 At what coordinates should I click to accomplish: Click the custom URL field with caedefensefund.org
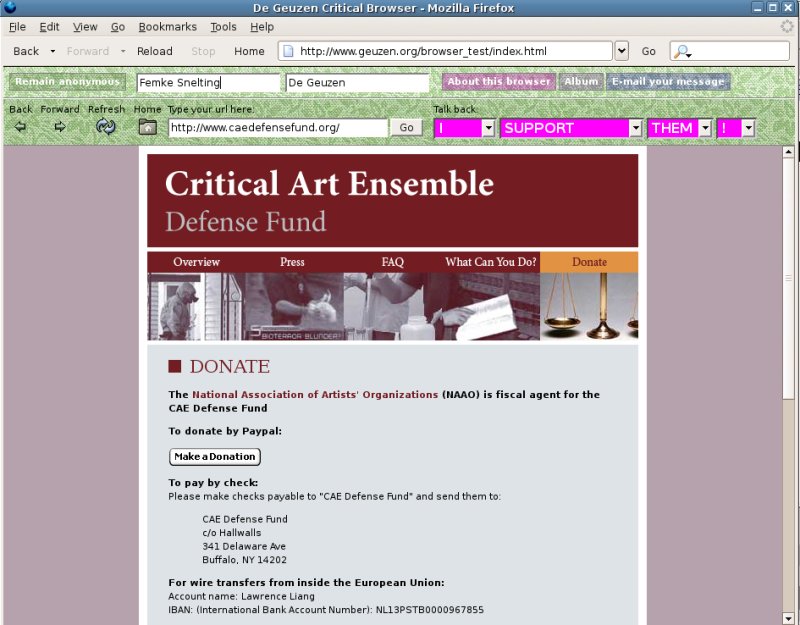point(278,128)
